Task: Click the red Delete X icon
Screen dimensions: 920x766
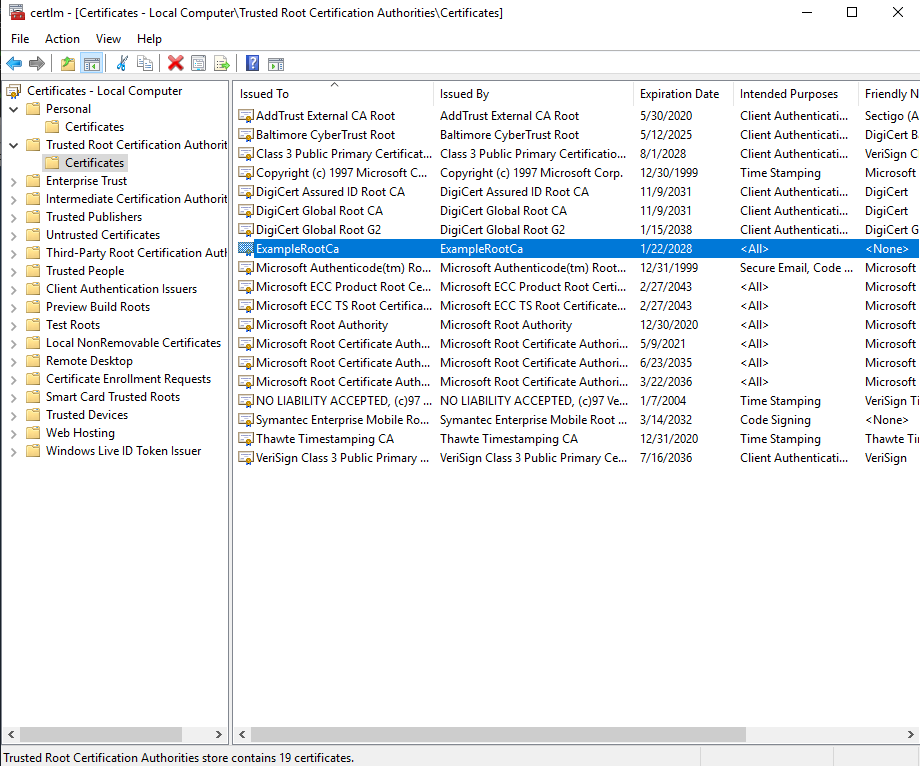Action: 174,63
